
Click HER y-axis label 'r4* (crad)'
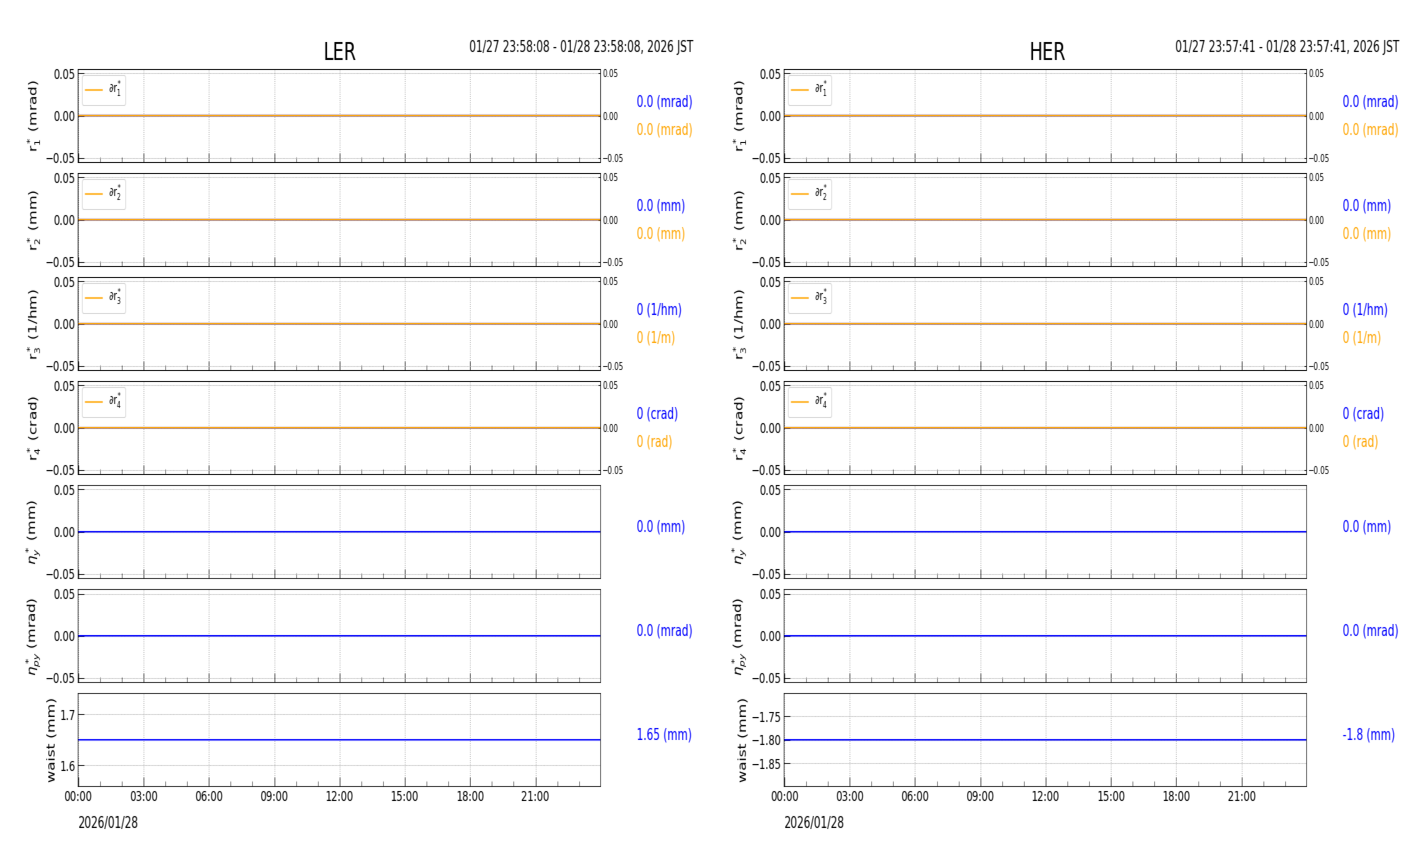[x=739, y=428]
